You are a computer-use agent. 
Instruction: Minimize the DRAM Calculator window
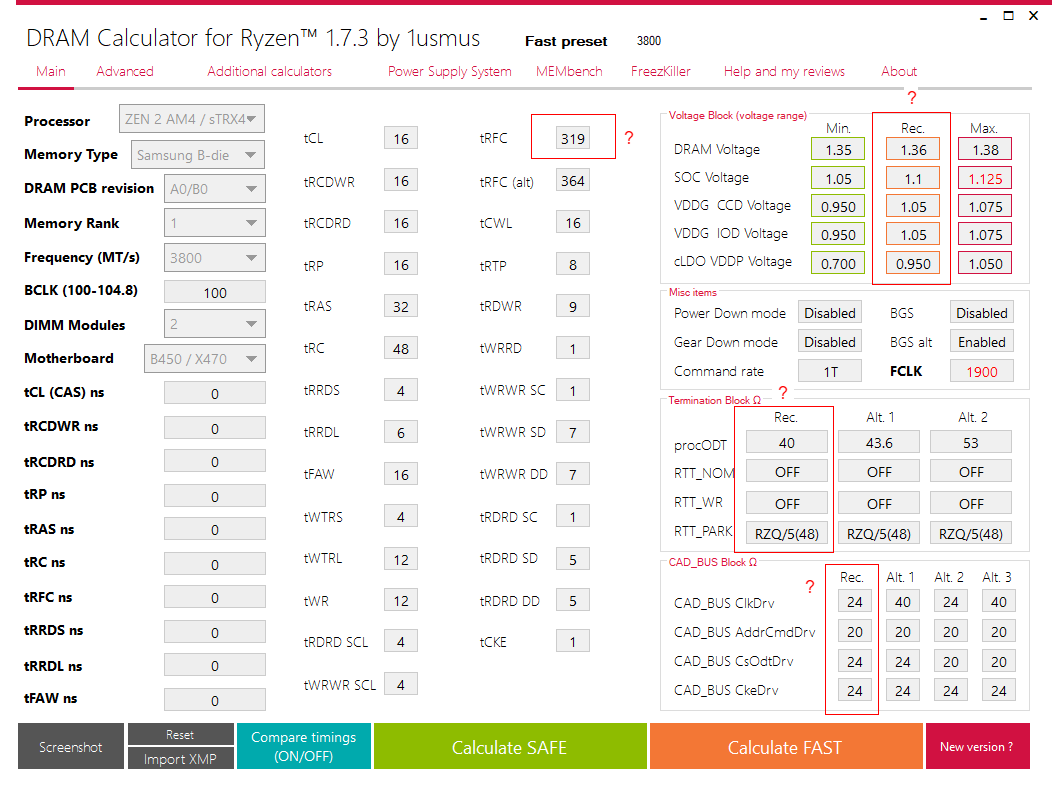984,17
